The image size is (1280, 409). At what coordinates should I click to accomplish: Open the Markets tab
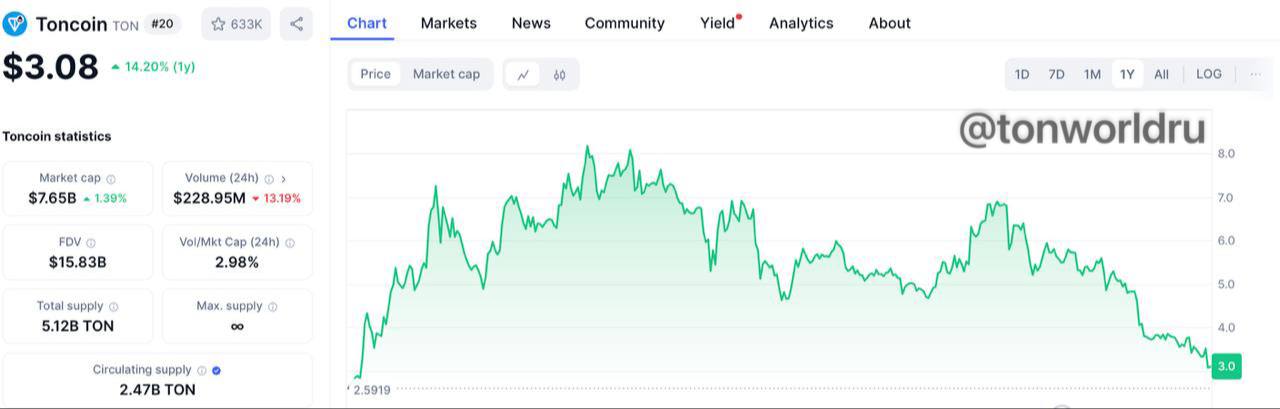point(449,23)
